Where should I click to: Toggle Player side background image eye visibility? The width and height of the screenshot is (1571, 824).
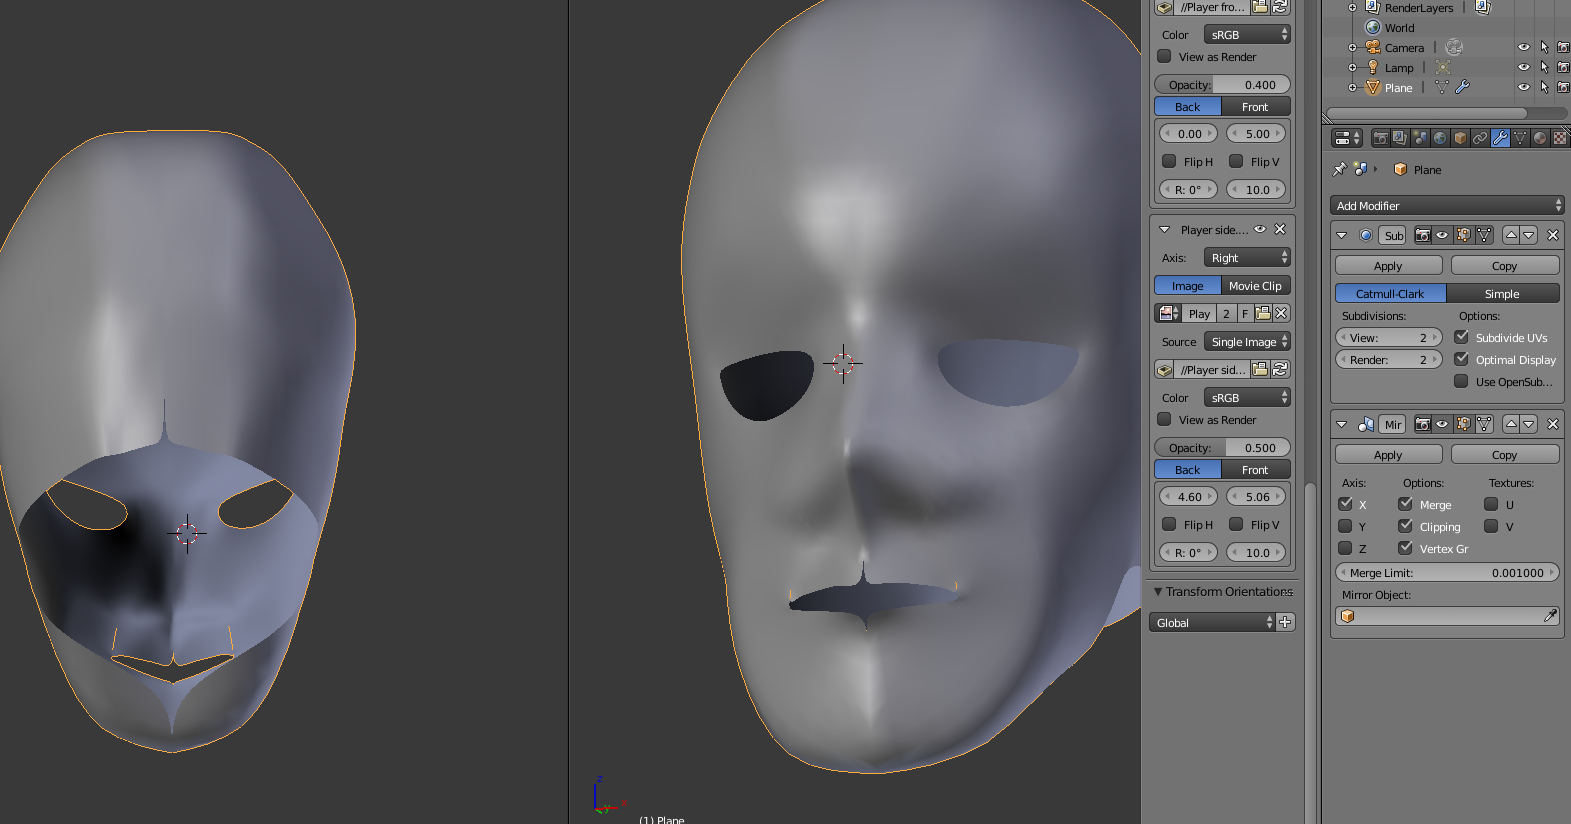(1260, 229)
